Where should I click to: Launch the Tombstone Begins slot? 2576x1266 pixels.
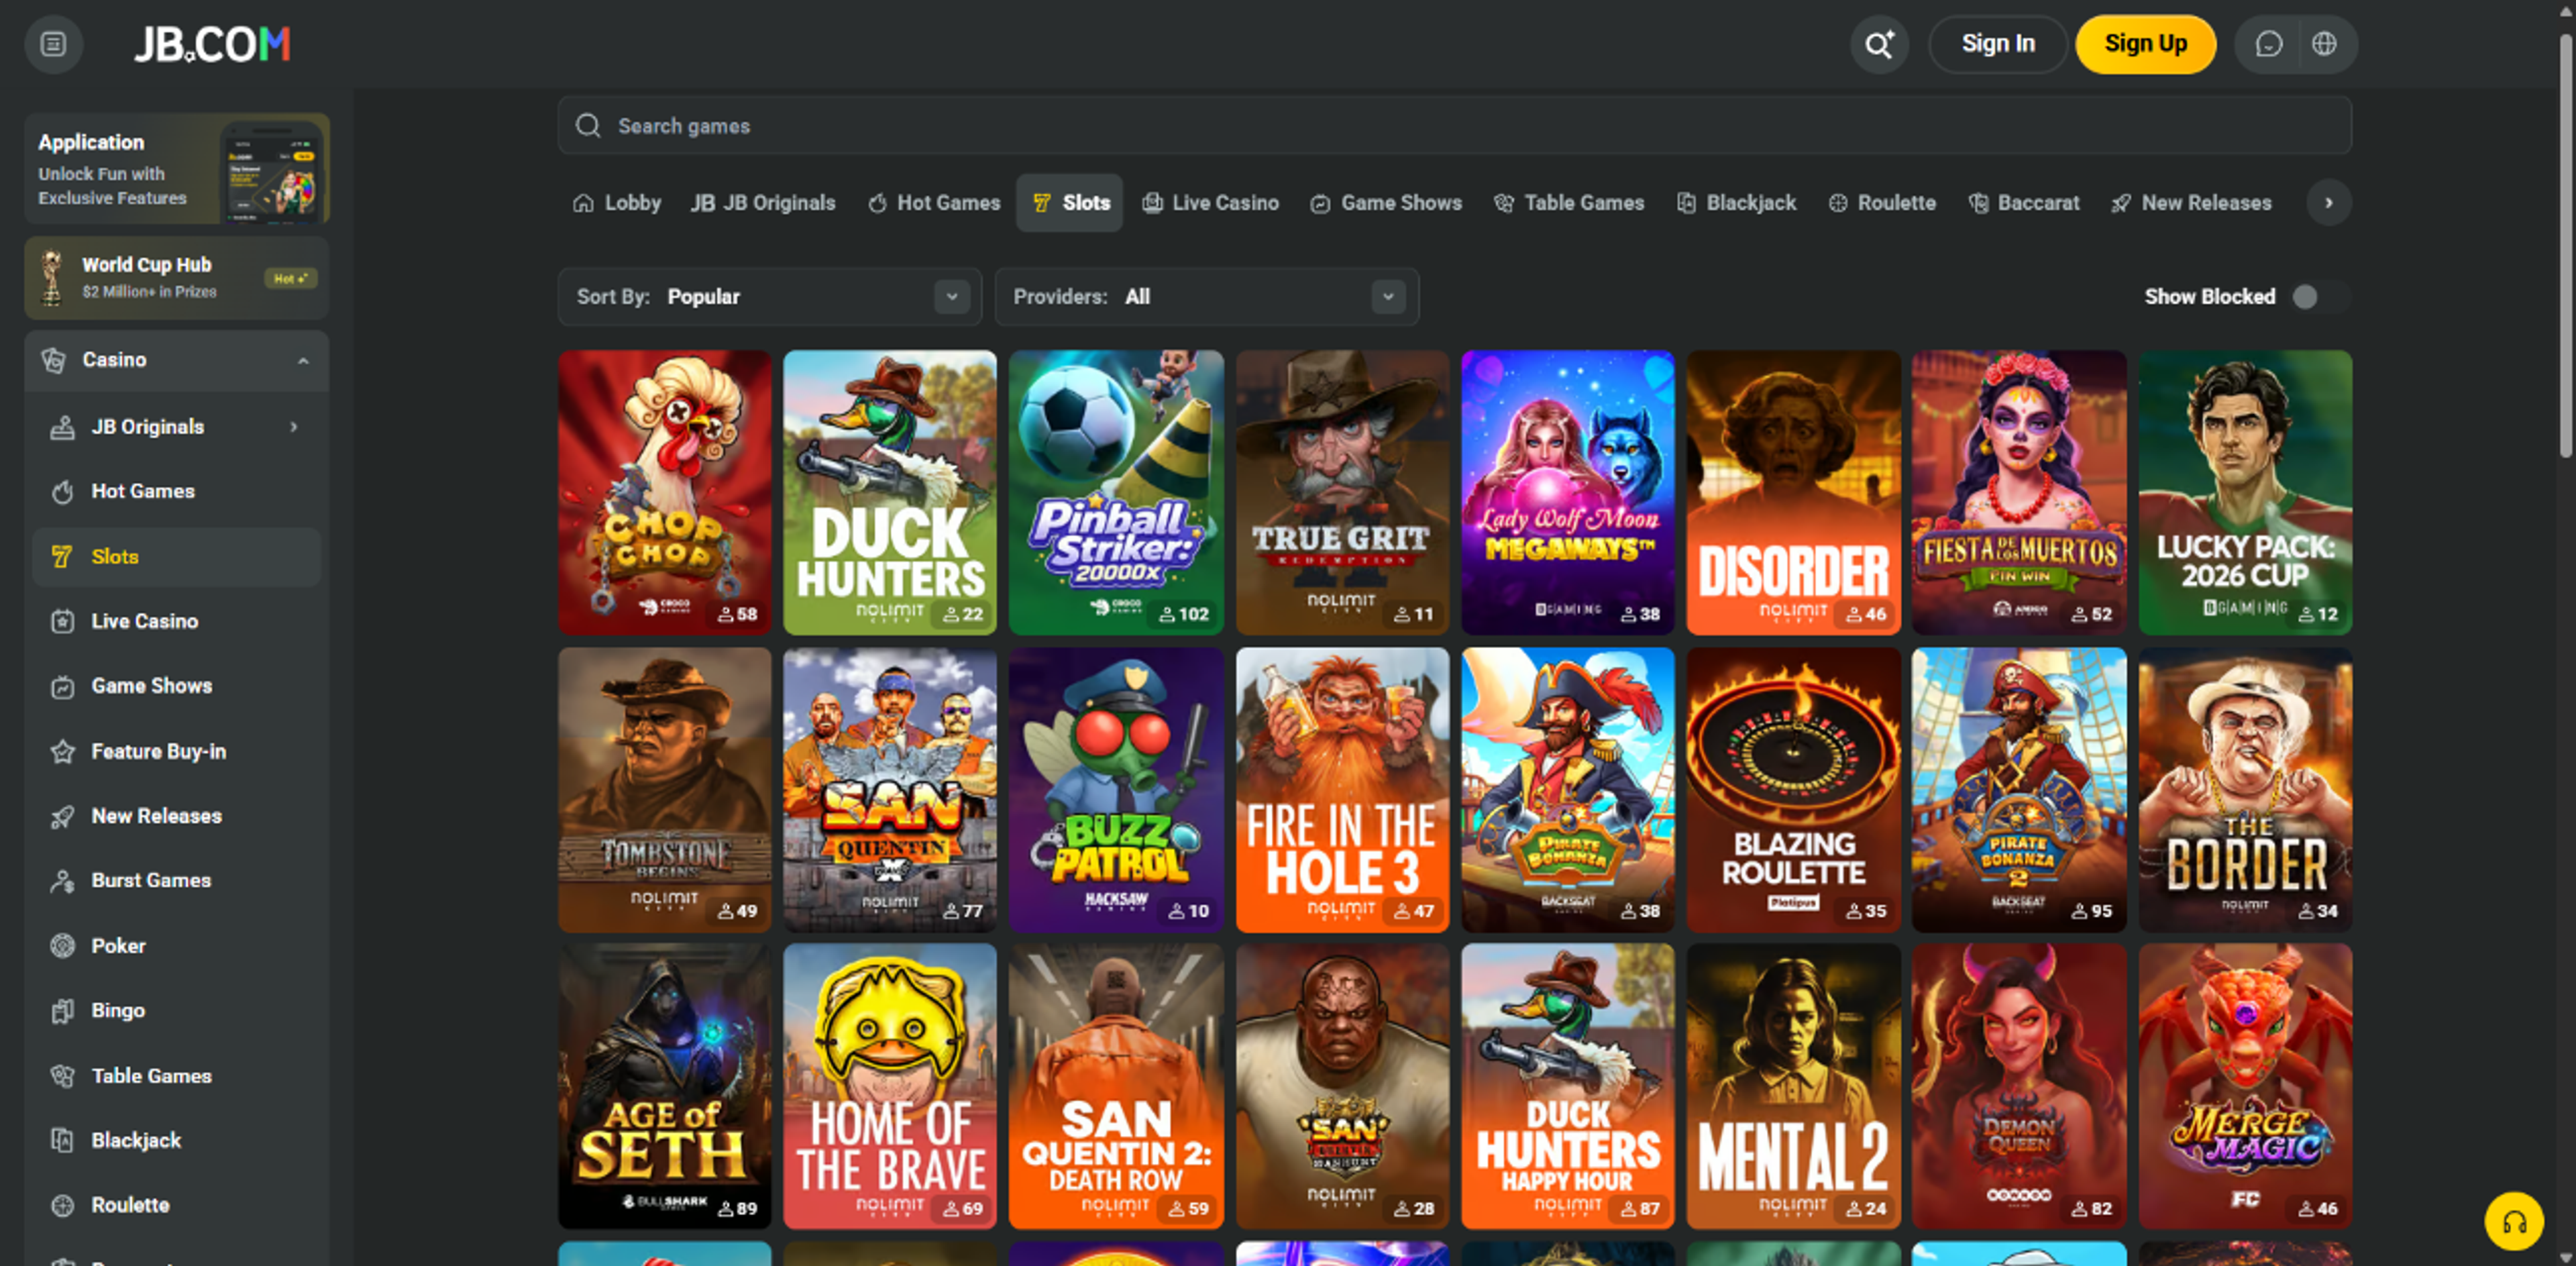(x=664, y=789)
